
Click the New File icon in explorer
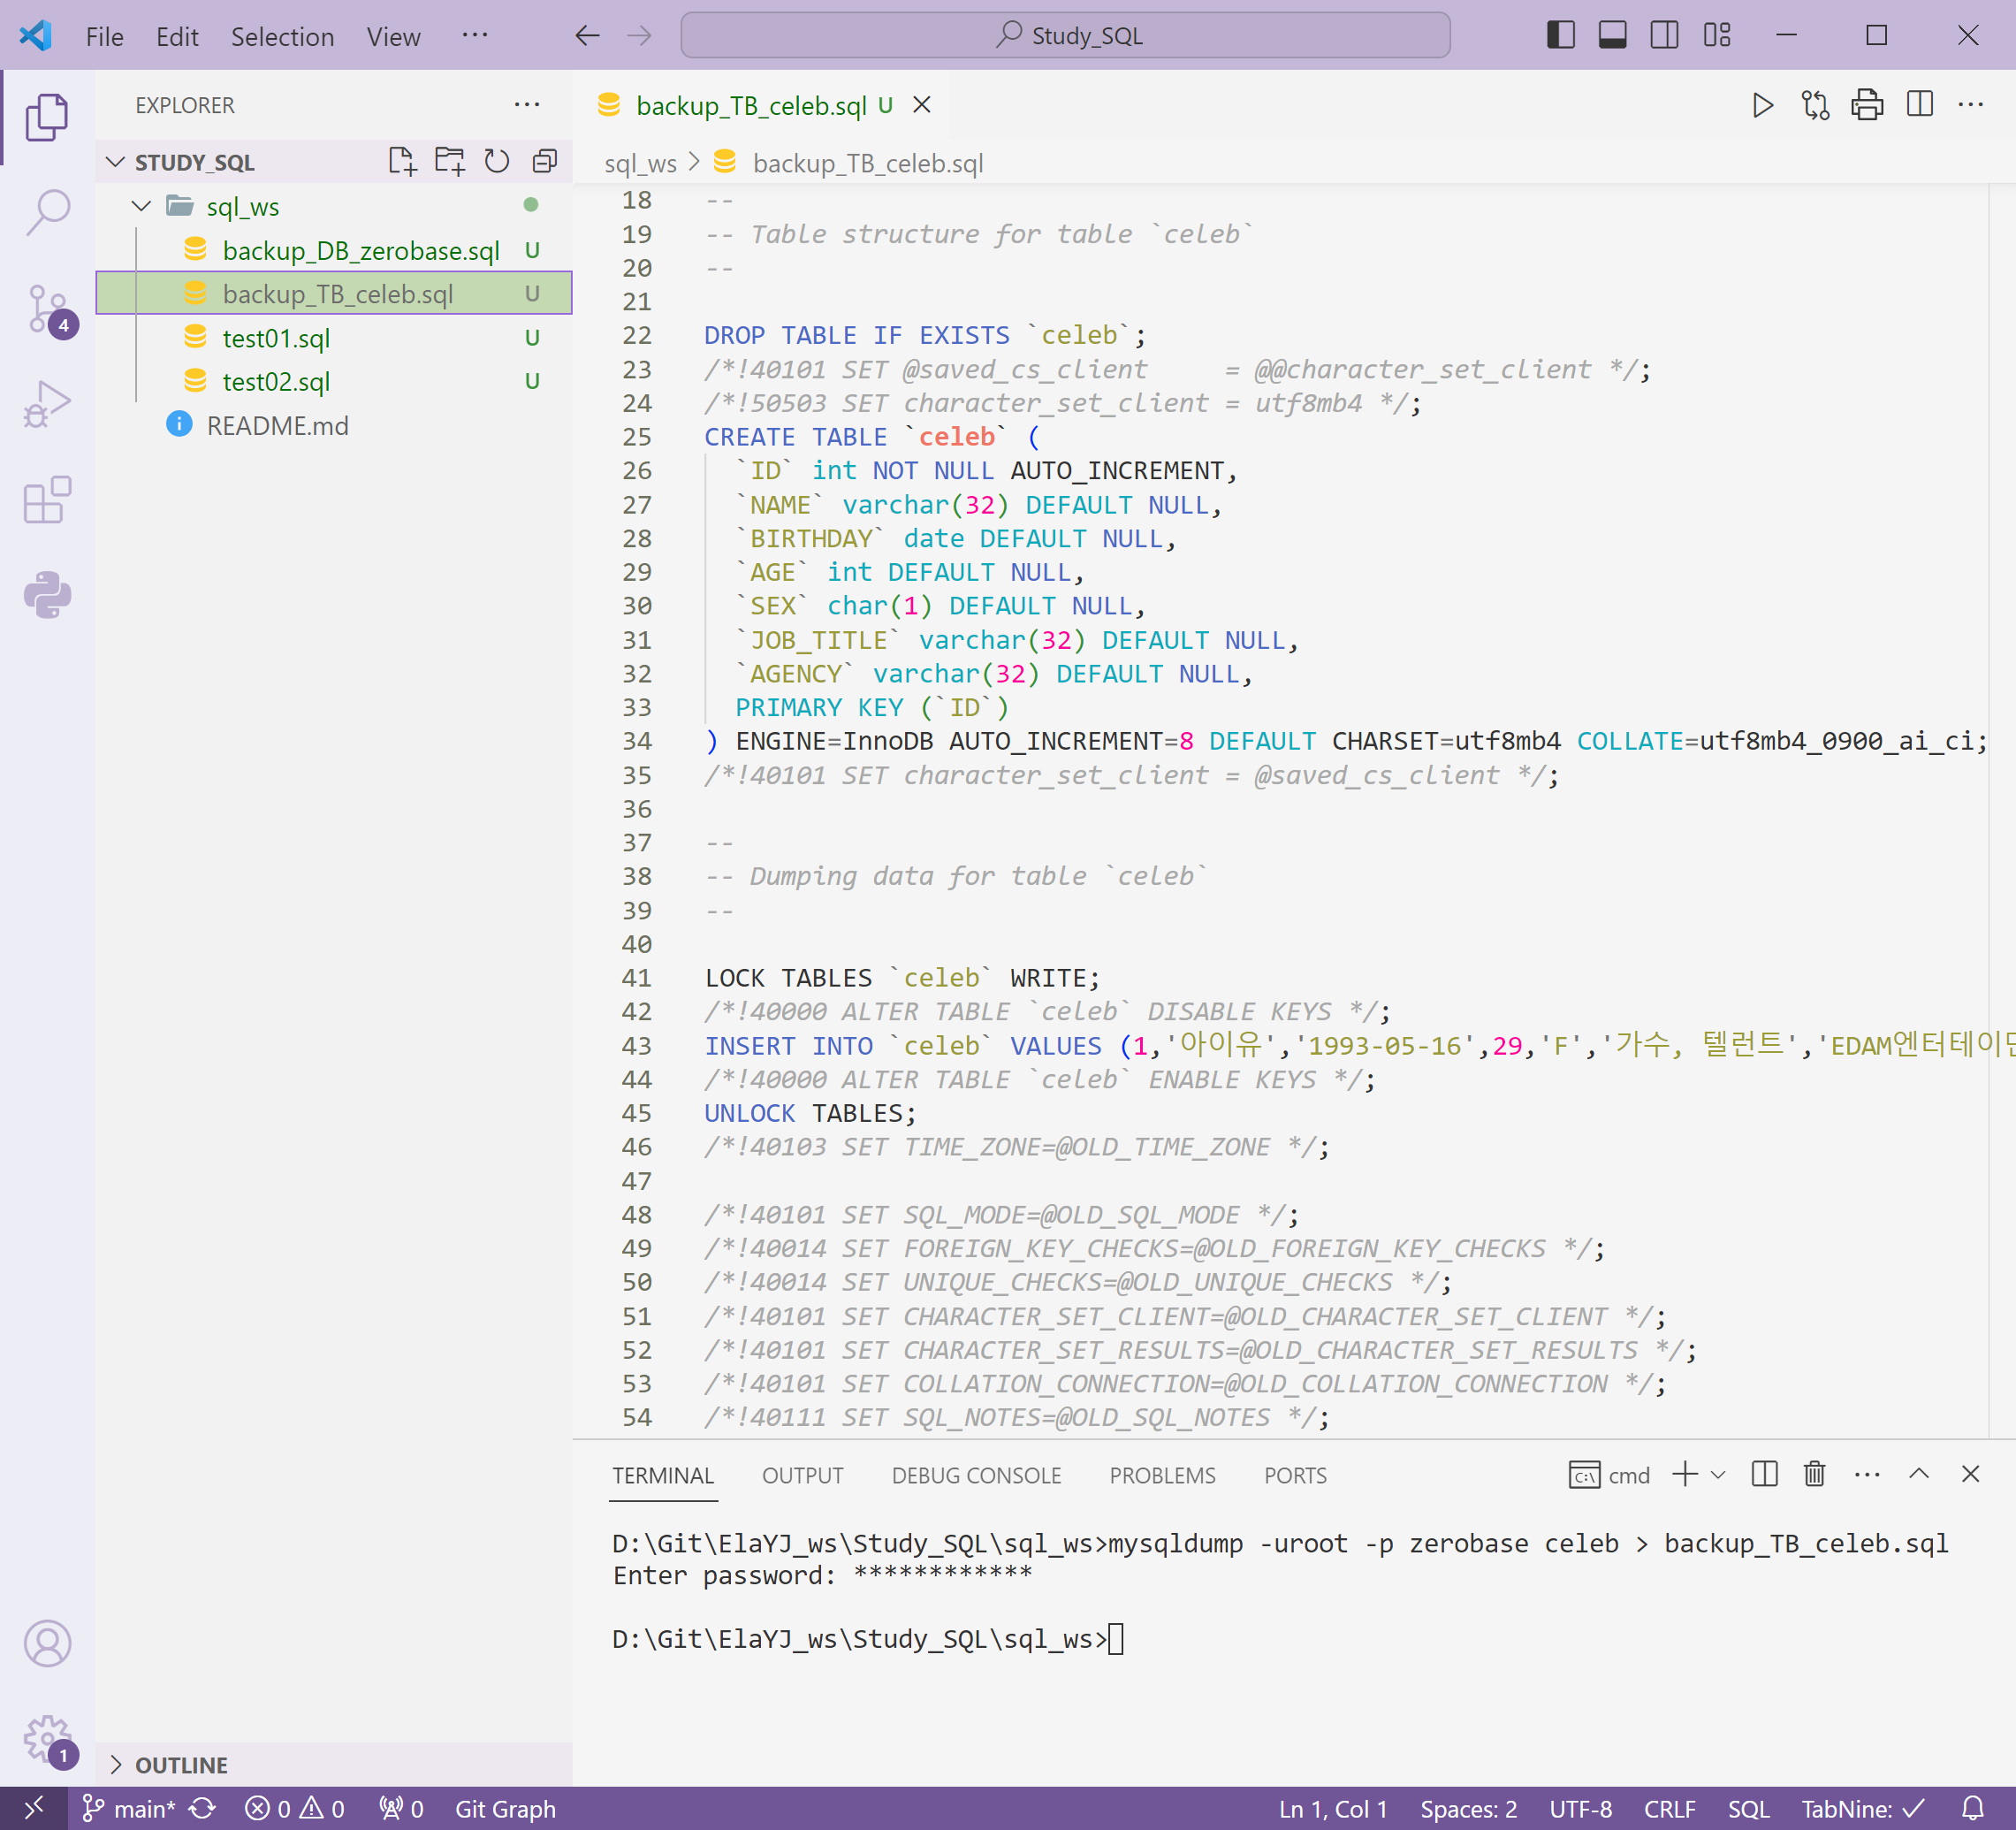[401, 161]
